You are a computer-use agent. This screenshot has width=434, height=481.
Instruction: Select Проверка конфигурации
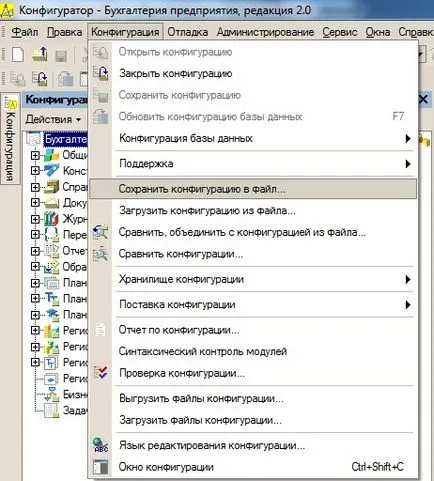click(253, 373)
